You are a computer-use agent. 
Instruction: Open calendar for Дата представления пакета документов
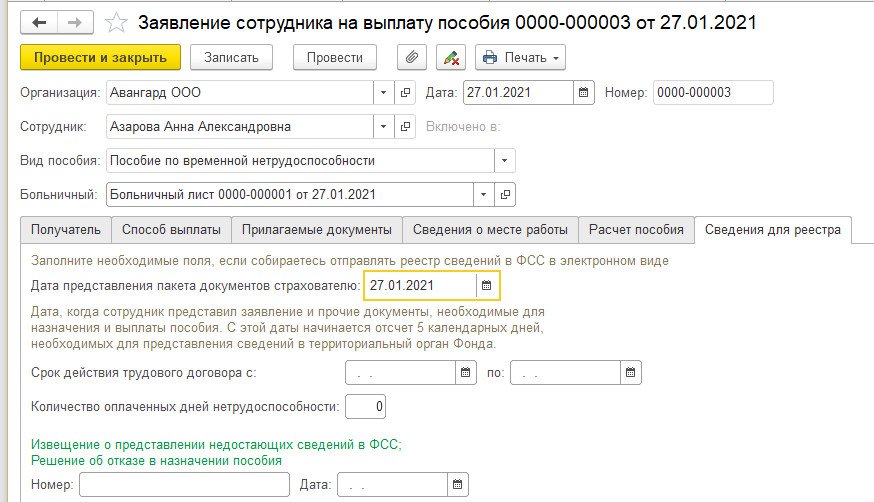pos(487,286)
